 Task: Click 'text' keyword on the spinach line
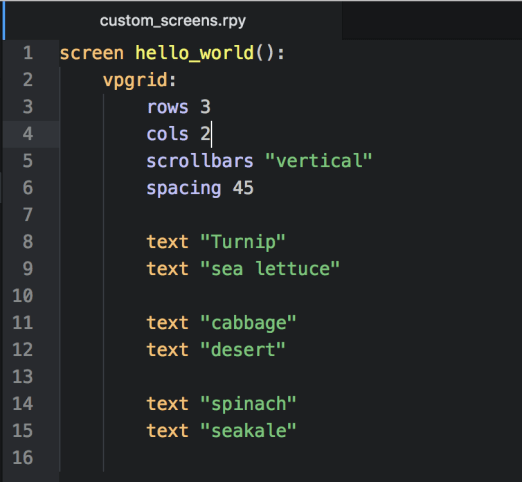point(168,404)
